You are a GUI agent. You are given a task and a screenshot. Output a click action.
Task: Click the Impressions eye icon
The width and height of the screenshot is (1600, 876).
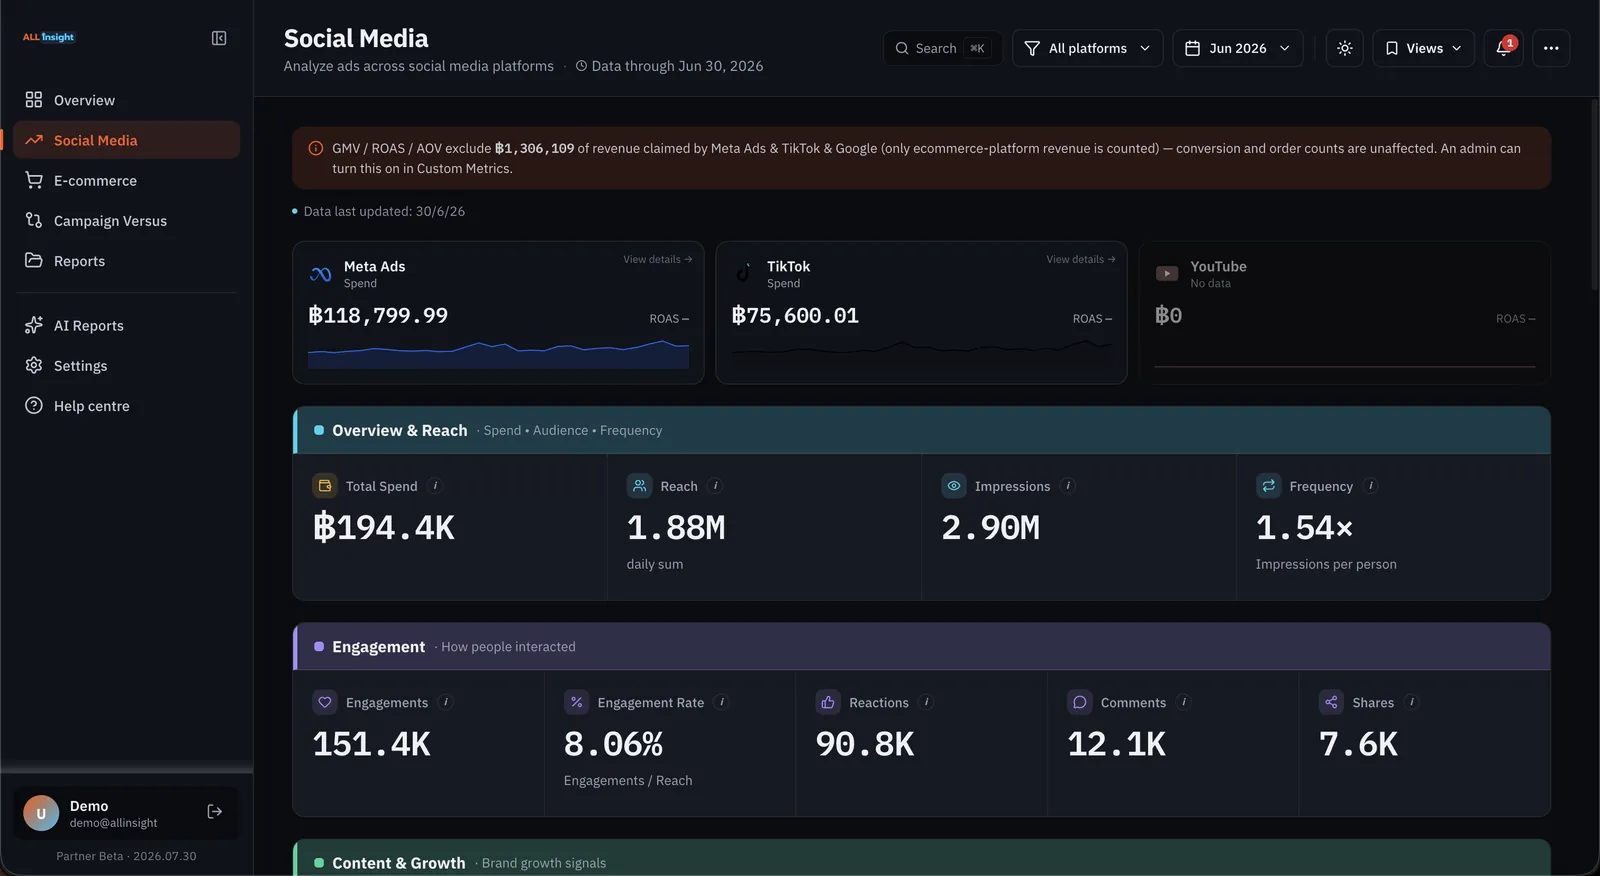pyautogui.click(x=954, y=486)
